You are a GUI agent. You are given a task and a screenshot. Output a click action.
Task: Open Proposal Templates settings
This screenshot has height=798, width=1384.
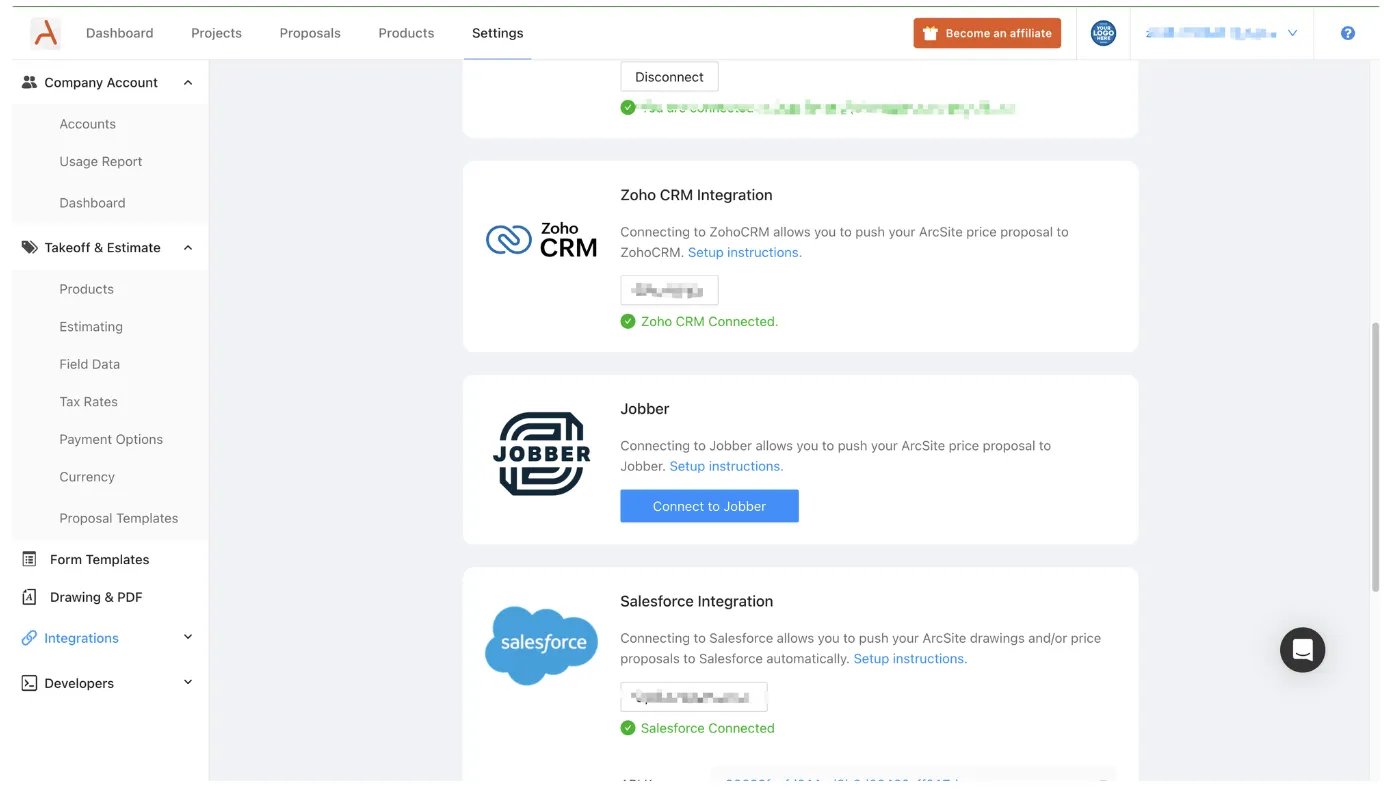pyautogui.click(x=119, y=518)
